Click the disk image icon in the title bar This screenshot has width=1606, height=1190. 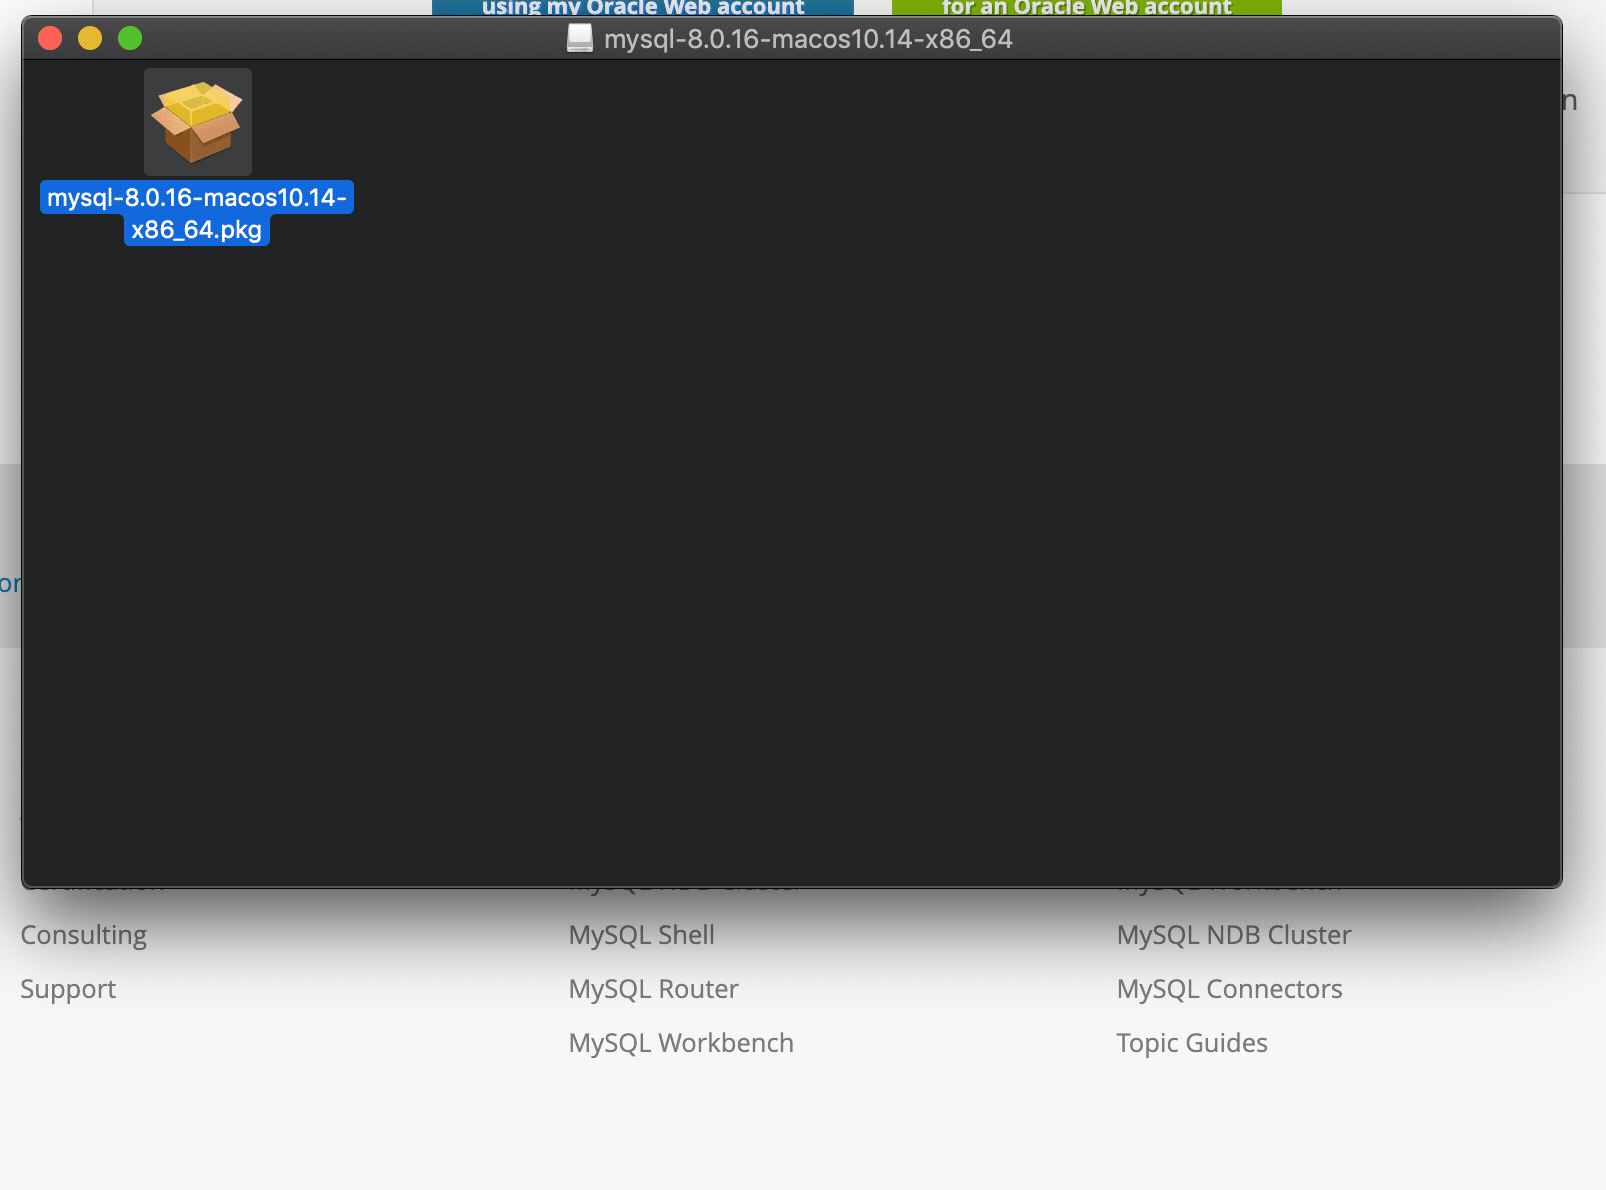(x=577, y=40)
